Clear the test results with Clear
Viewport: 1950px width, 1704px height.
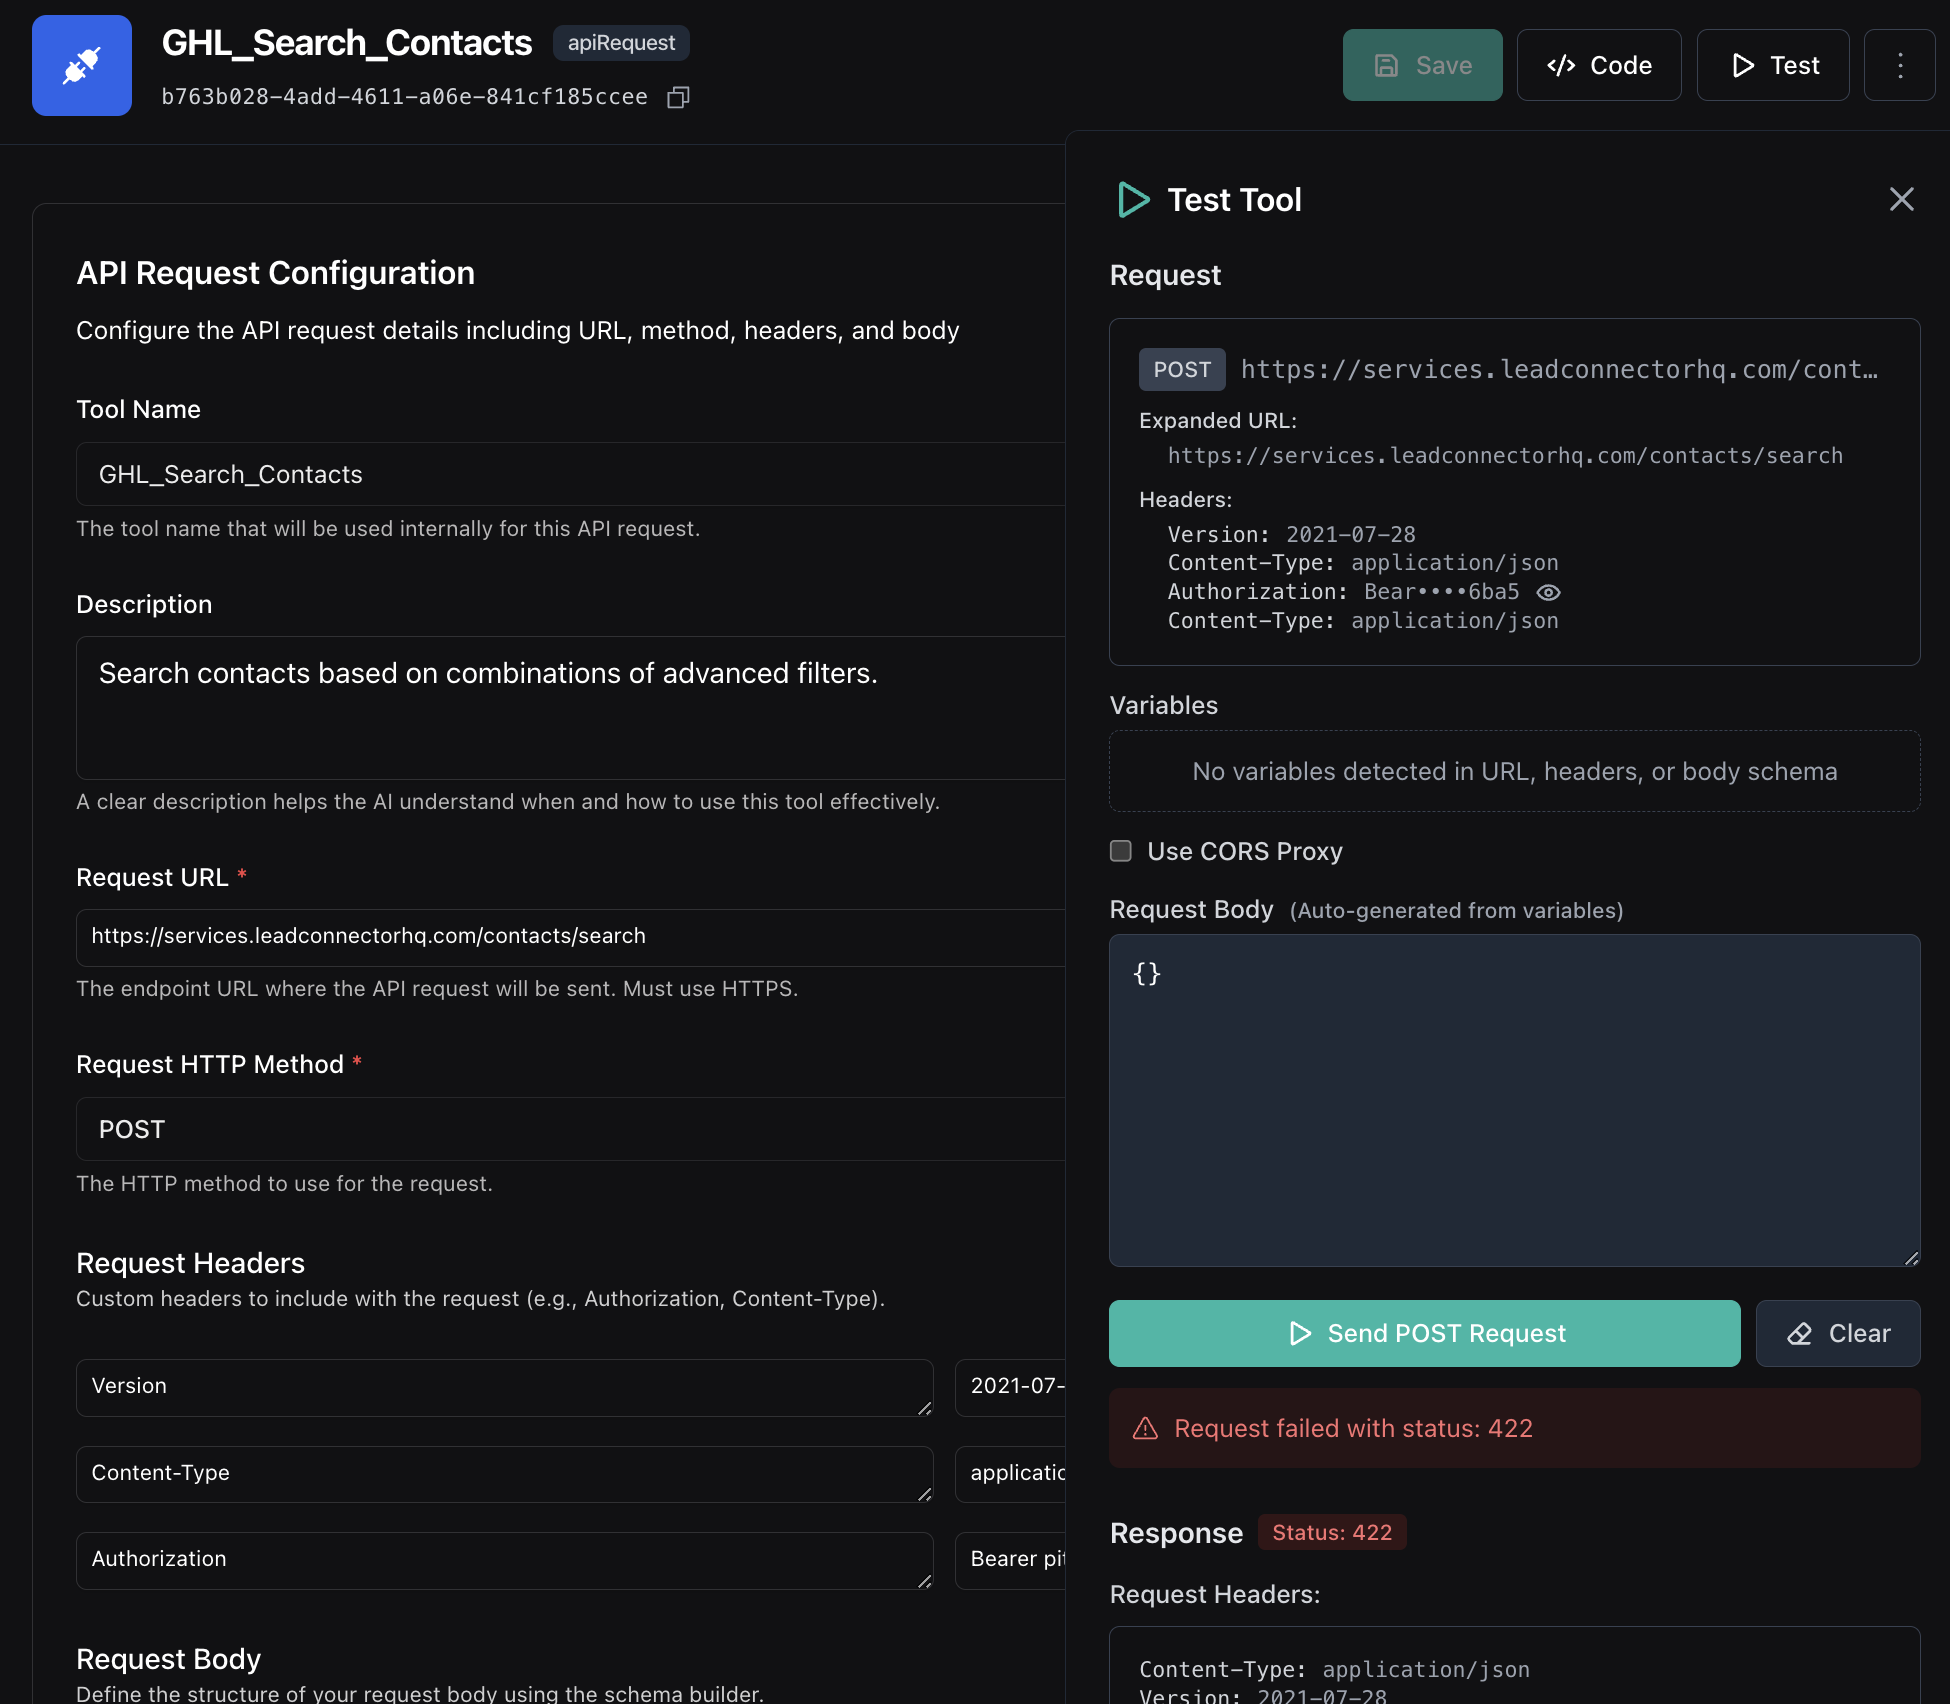pyautogui.click(x=1837, y=1333)
